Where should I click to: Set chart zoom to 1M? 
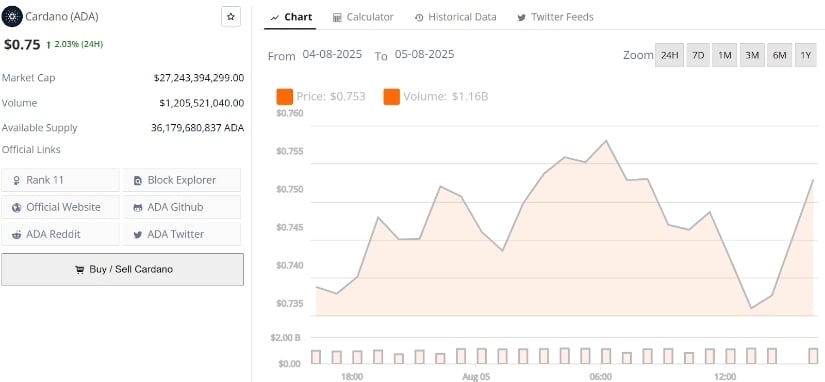[725, 55]
